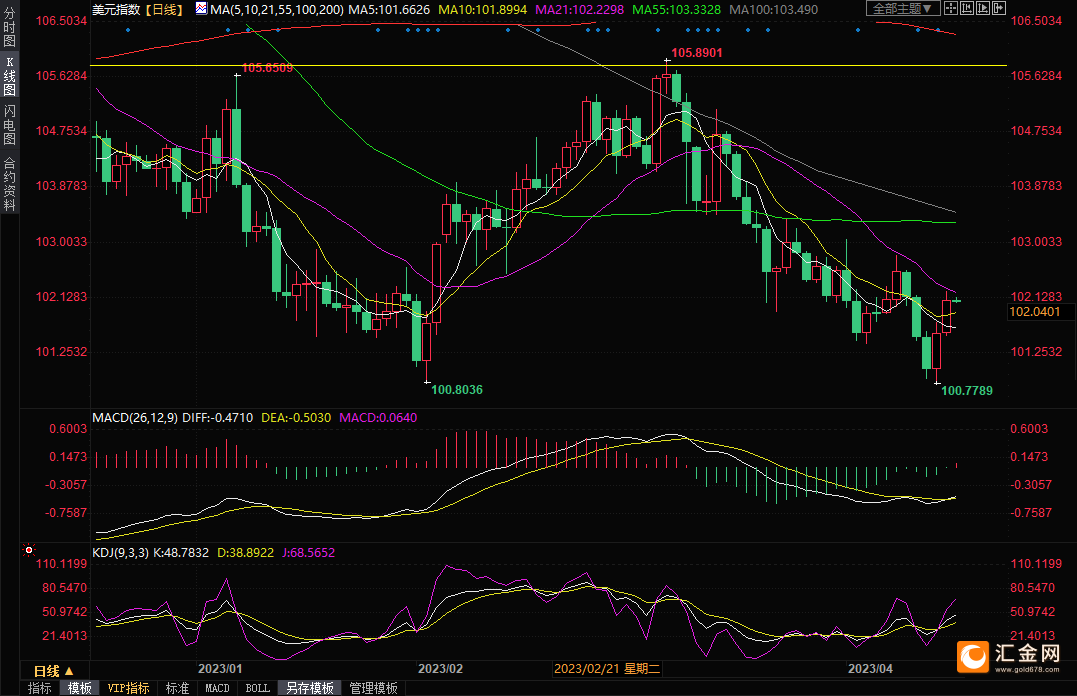The height and width of the screenshot is (696, 1077).
Task: Click the 2023/02/21 星期二 date marker
Action: (x=606, y=669)
